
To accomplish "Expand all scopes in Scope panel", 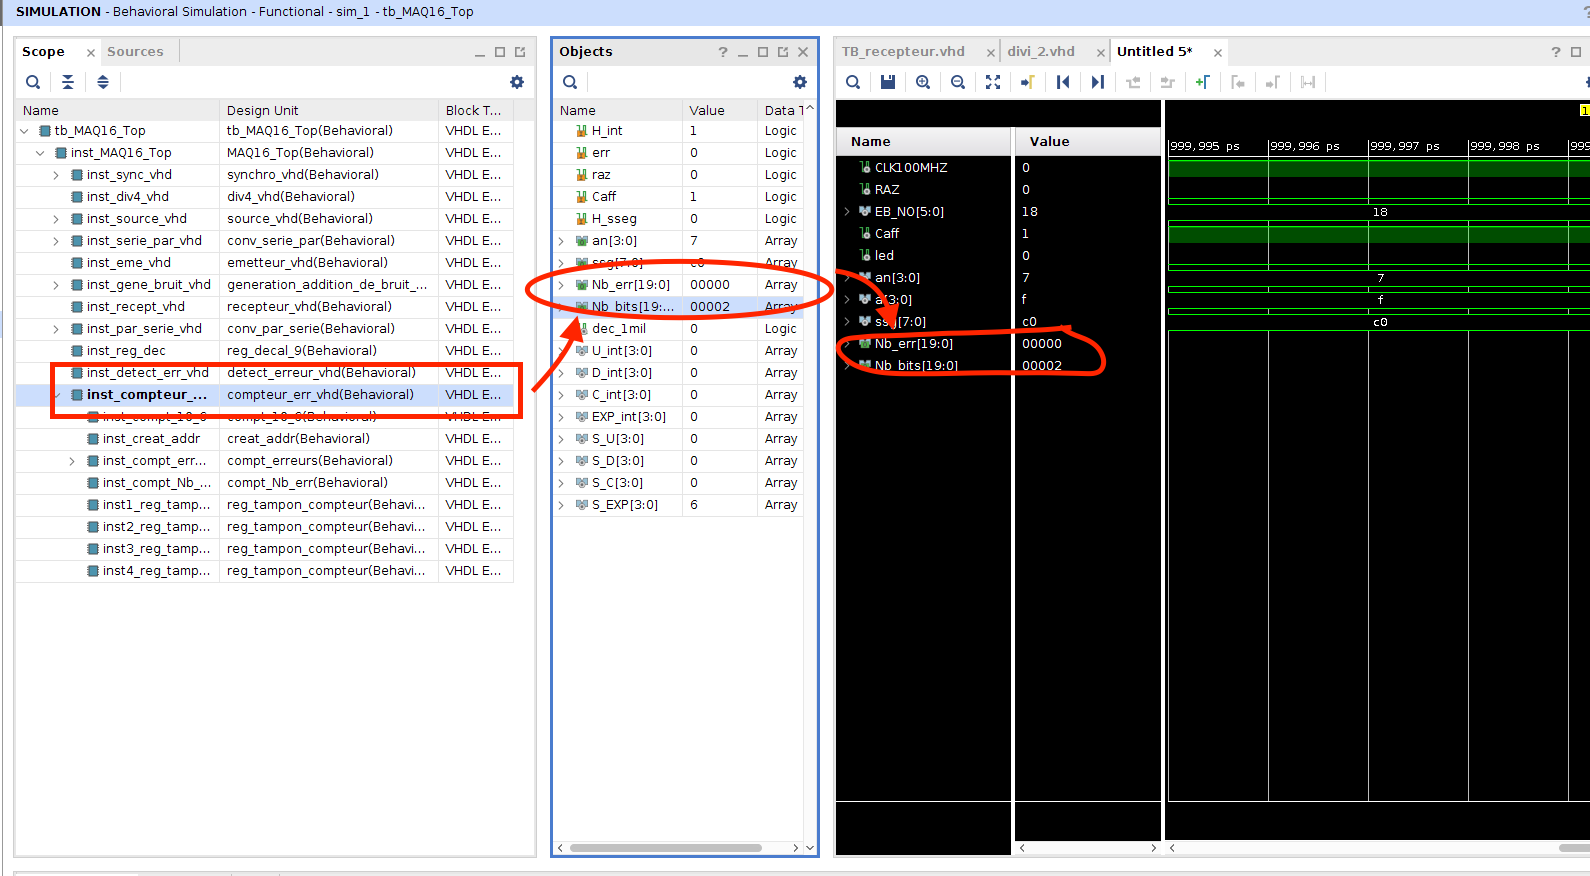I will pos(103,82).
